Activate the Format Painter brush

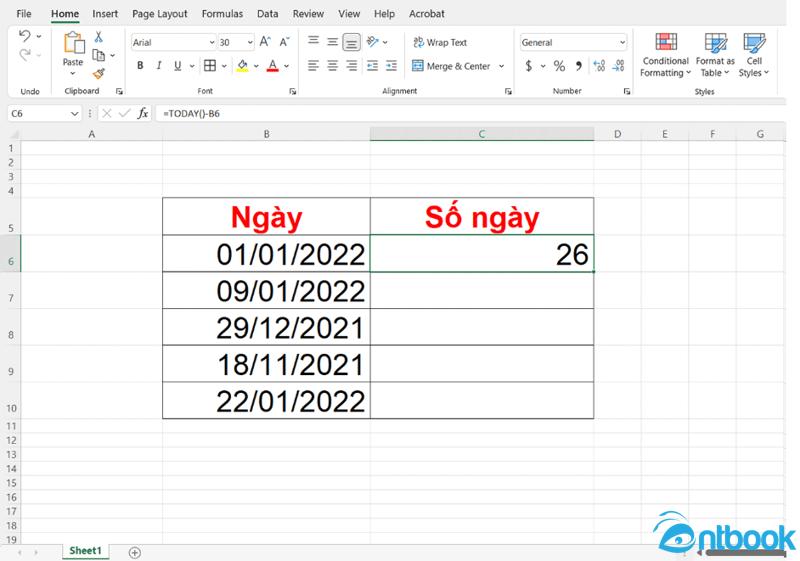click(x=99, y=74)
